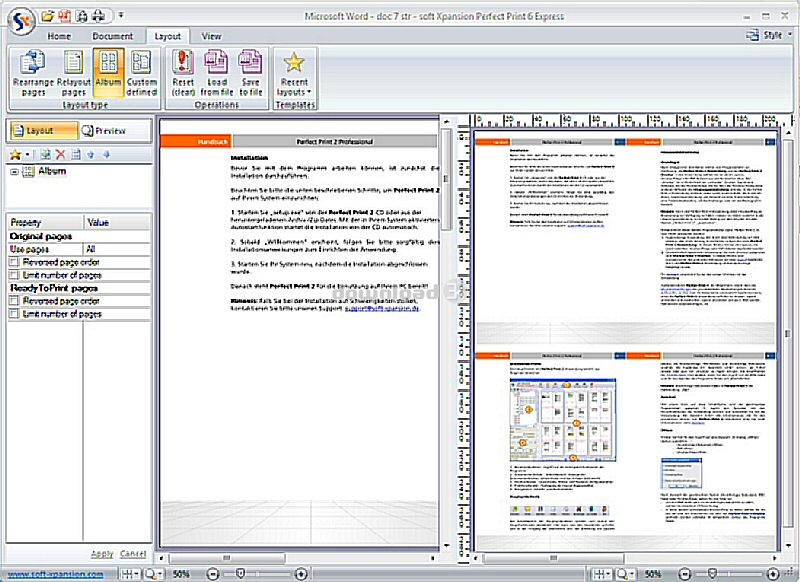Click the right pane zoom in plus button

point(773,574)
